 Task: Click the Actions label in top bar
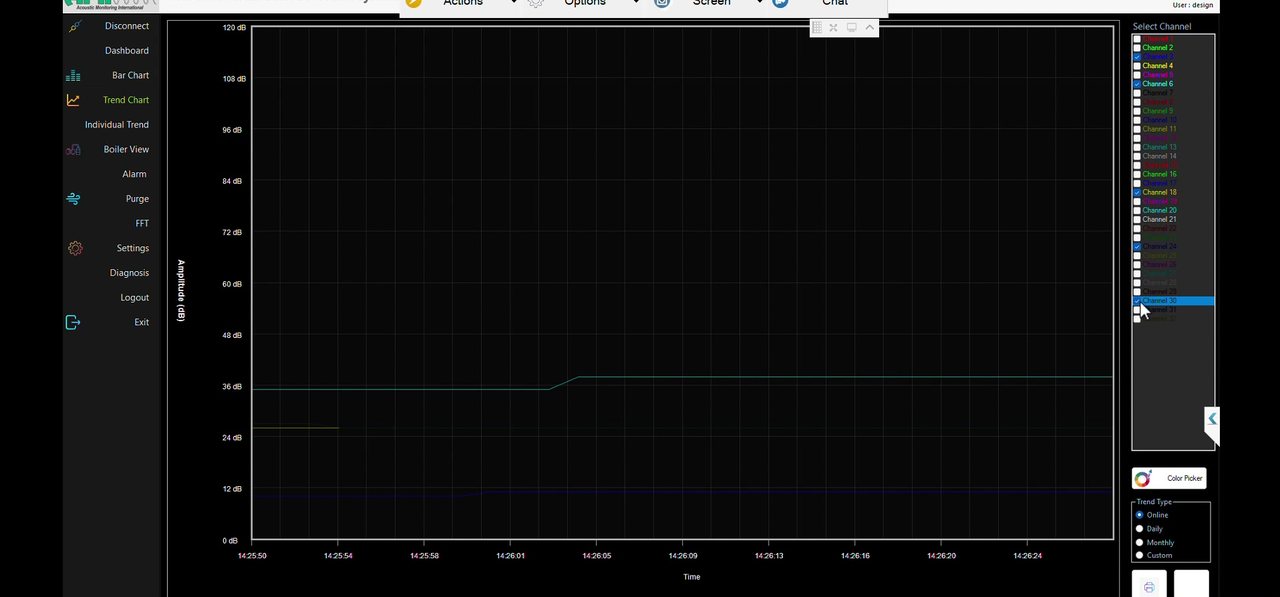tap(463, 3)
